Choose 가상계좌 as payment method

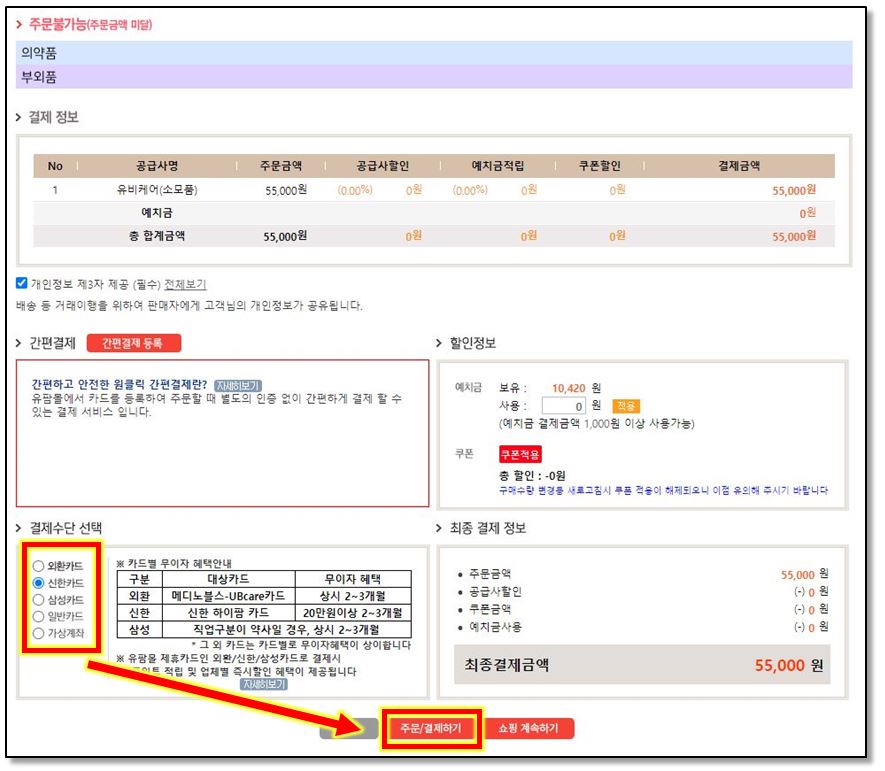pyautogui.click(x=39, y=633)
